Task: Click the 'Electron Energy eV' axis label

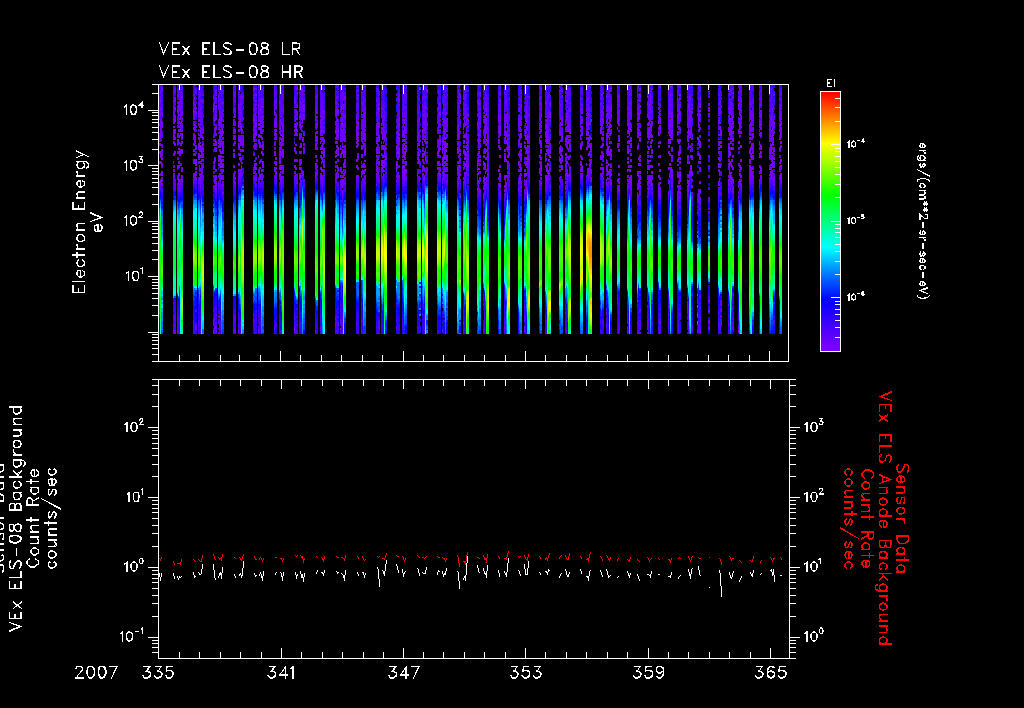Action: pyautogui.click(x=88, y=222)
